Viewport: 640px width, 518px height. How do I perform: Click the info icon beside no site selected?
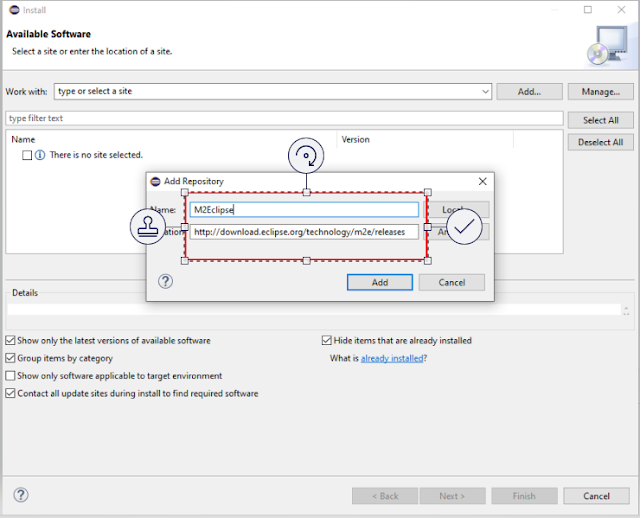40,155
